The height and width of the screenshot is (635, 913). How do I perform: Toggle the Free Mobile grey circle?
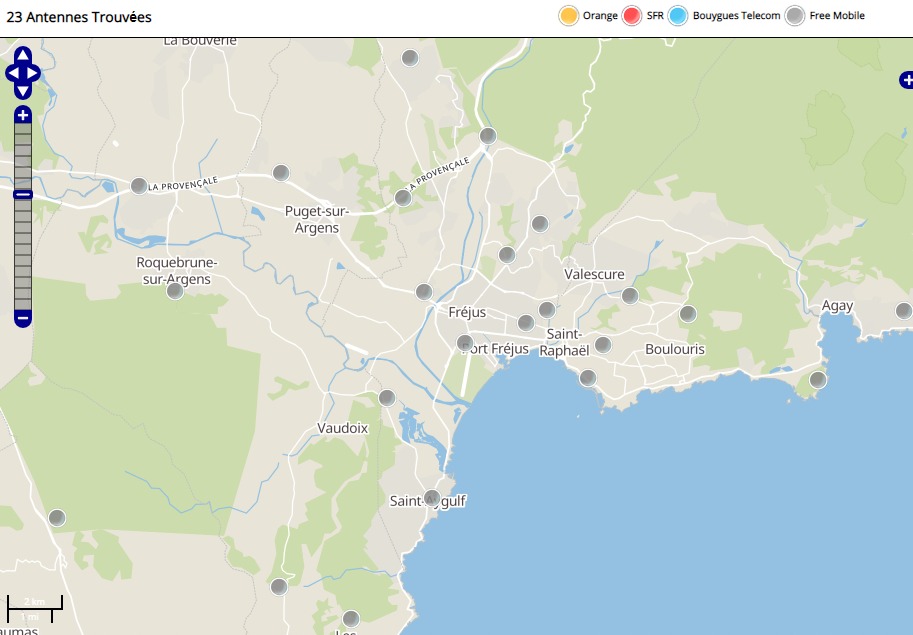click(795, 16)
